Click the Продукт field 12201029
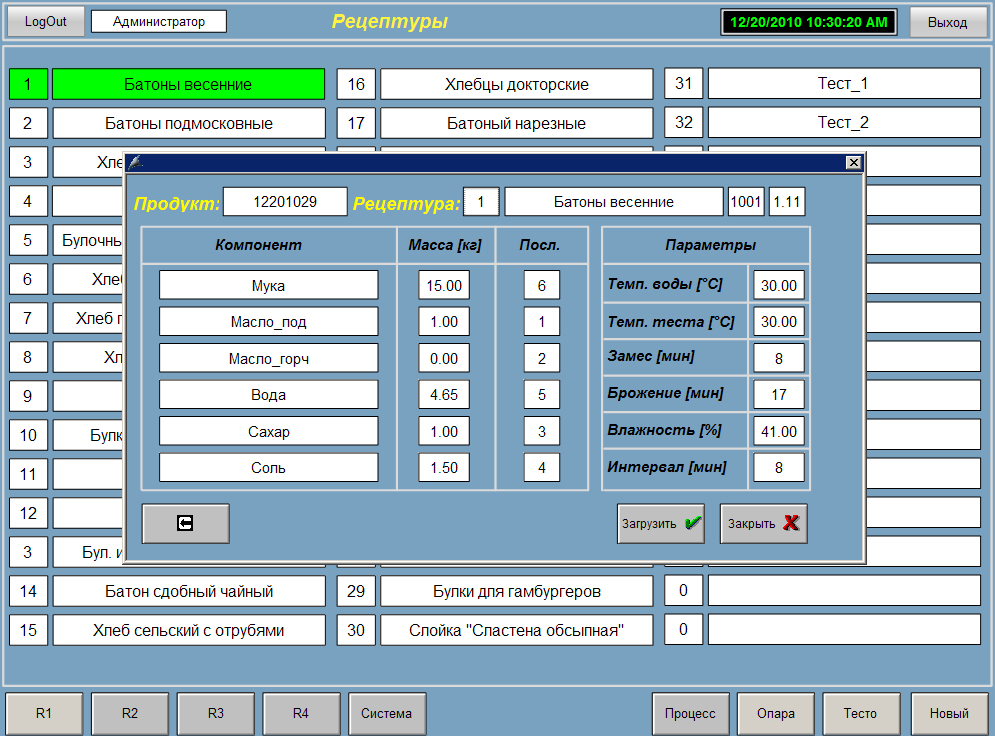 pos(285,202)
